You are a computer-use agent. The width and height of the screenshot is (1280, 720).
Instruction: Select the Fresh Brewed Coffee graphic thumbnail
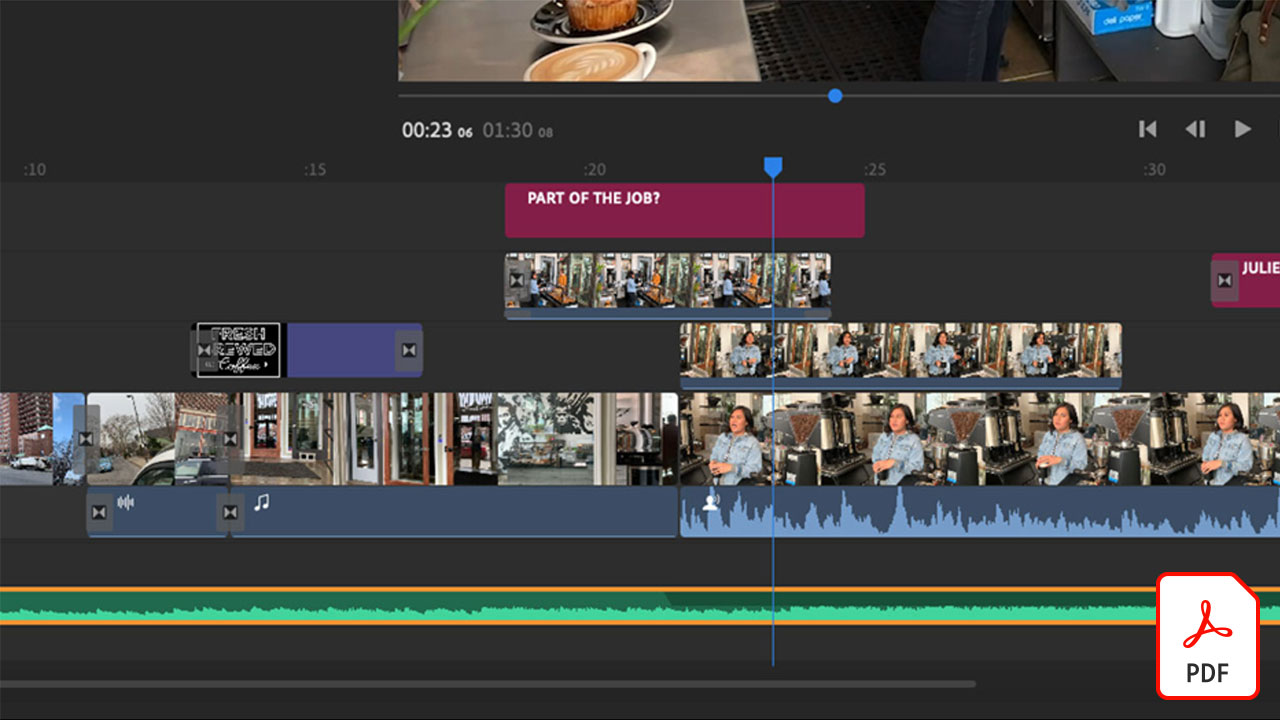pyautogui.click(x=237, y=350)
